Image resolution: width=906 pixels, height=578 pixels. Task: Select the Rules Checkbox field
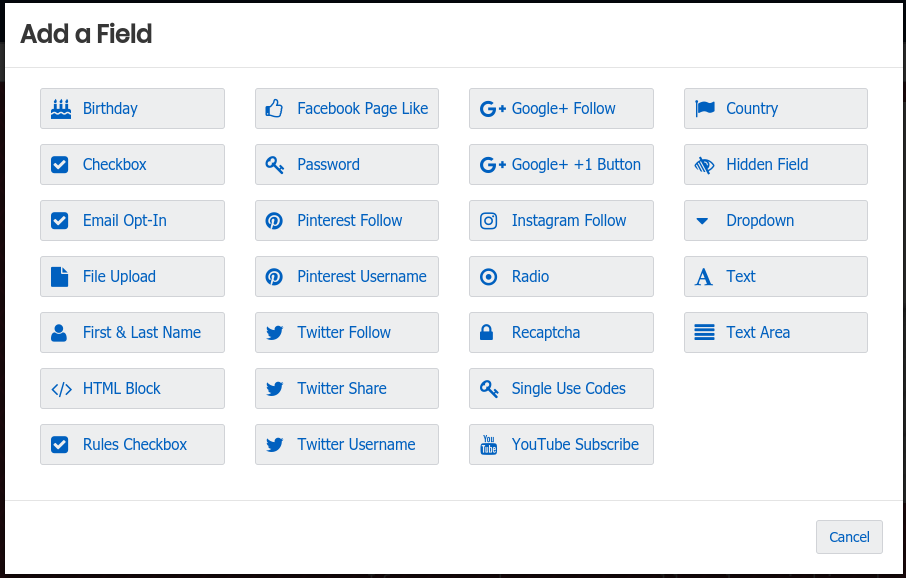click(x=132, y=445)
